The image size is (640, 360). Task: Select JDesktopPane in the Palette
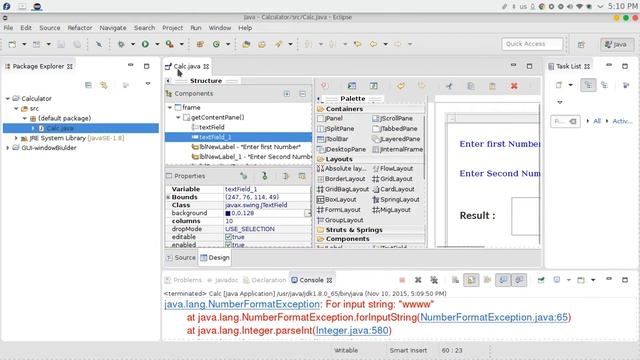[341, 149]
